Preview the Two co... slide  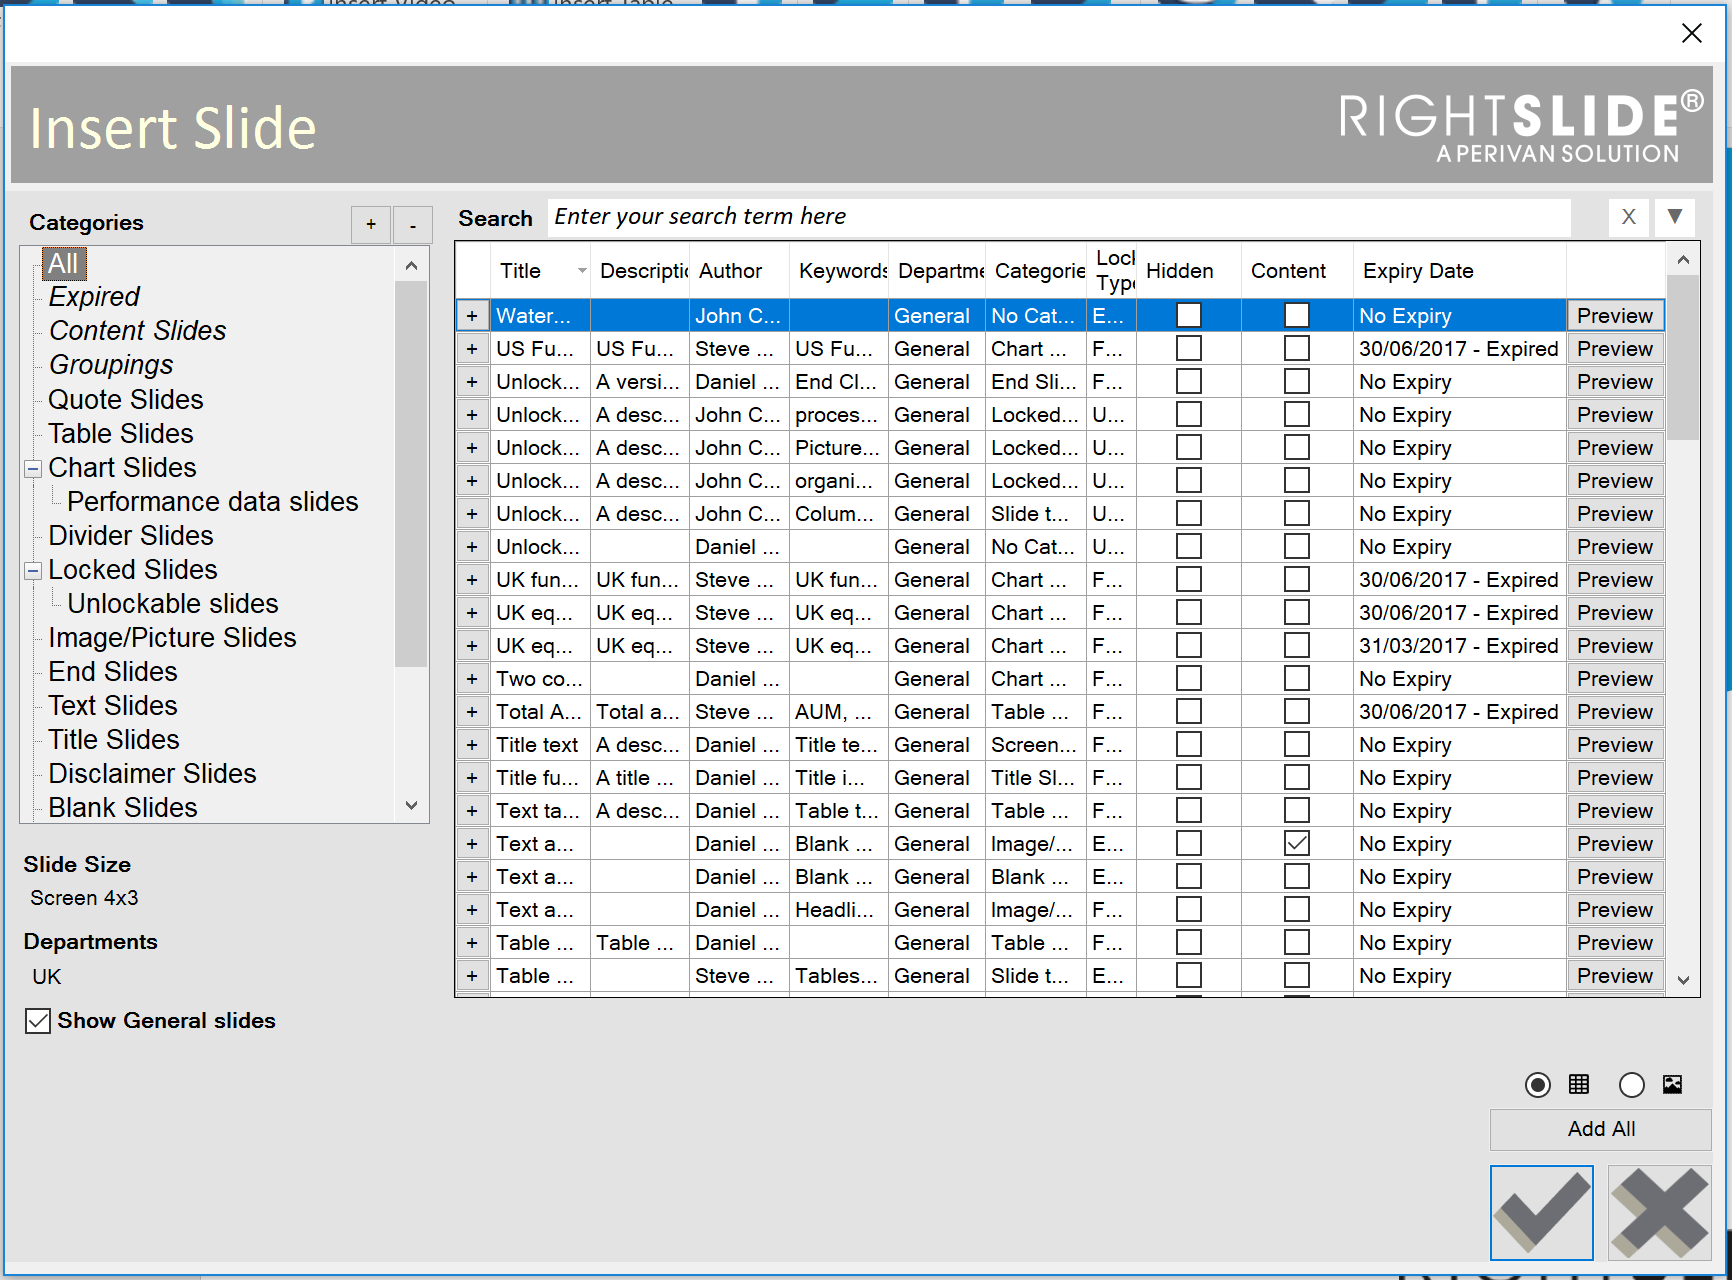tap(1615, 679)
